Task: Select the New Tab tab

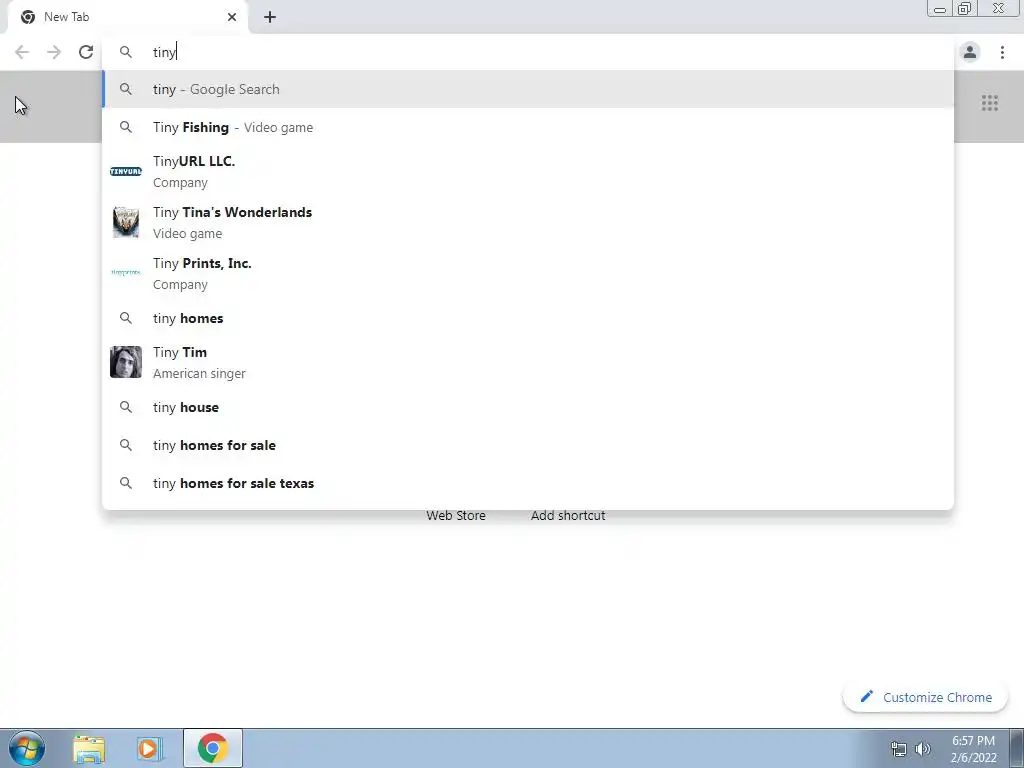Action: [127, 17]
